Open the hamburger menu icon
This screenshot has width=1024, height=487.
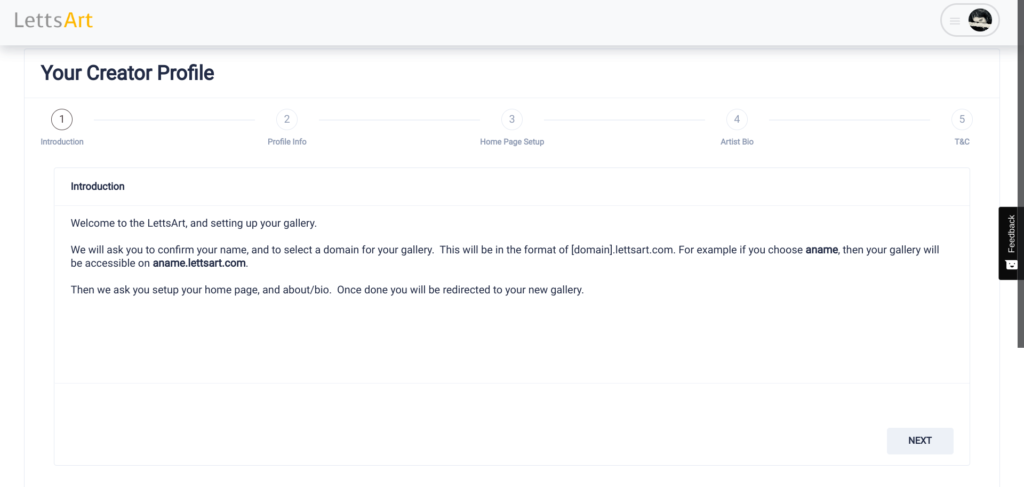pyautogui.click(x=955, y=21)
